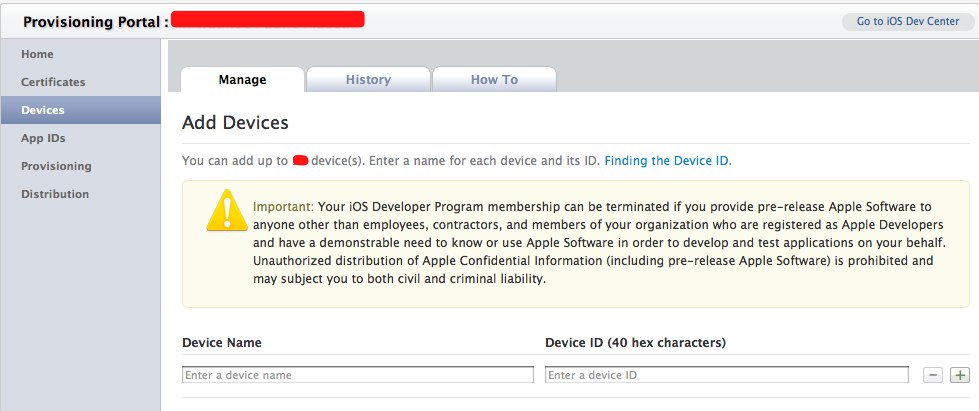Click the minus button to remove device row
Screen dimensions: 979x411
click(933, 375)
